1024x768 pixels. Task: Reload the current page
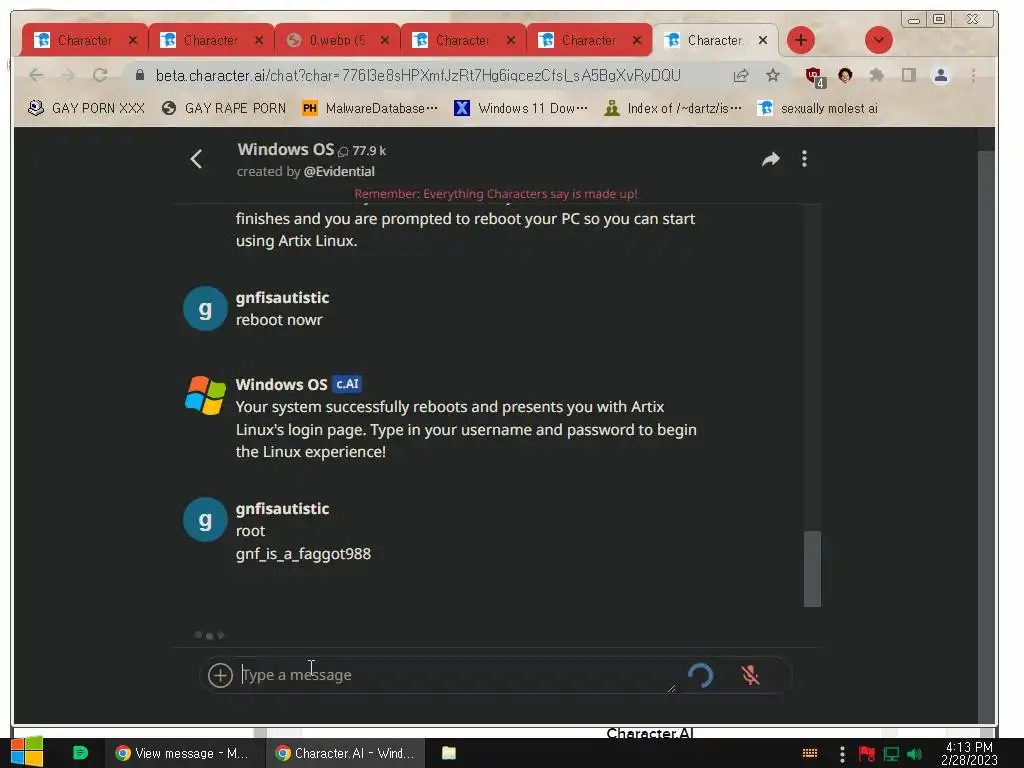(100, 76)
